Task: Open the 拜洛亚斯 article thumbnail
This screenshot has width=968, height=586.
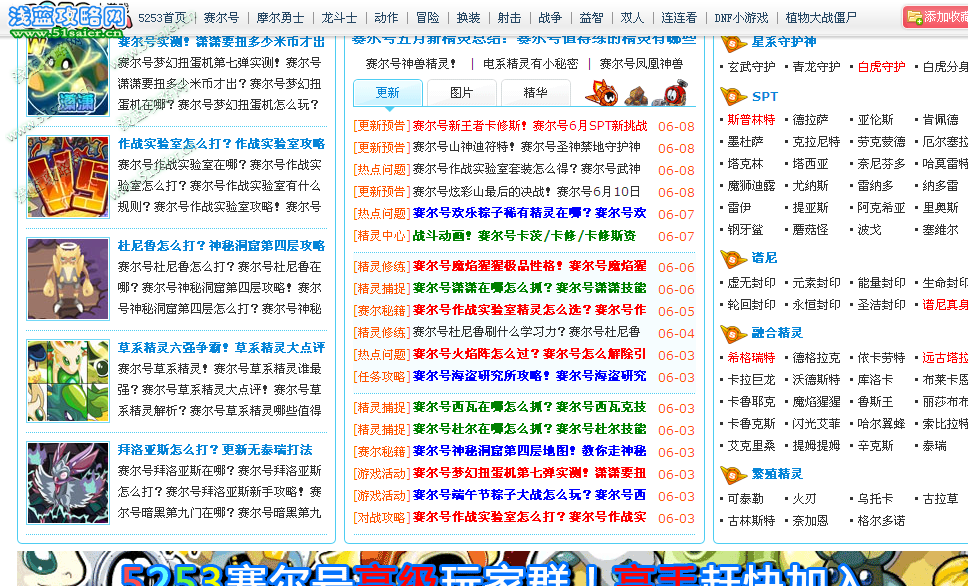Action: (x=68, y=483)
